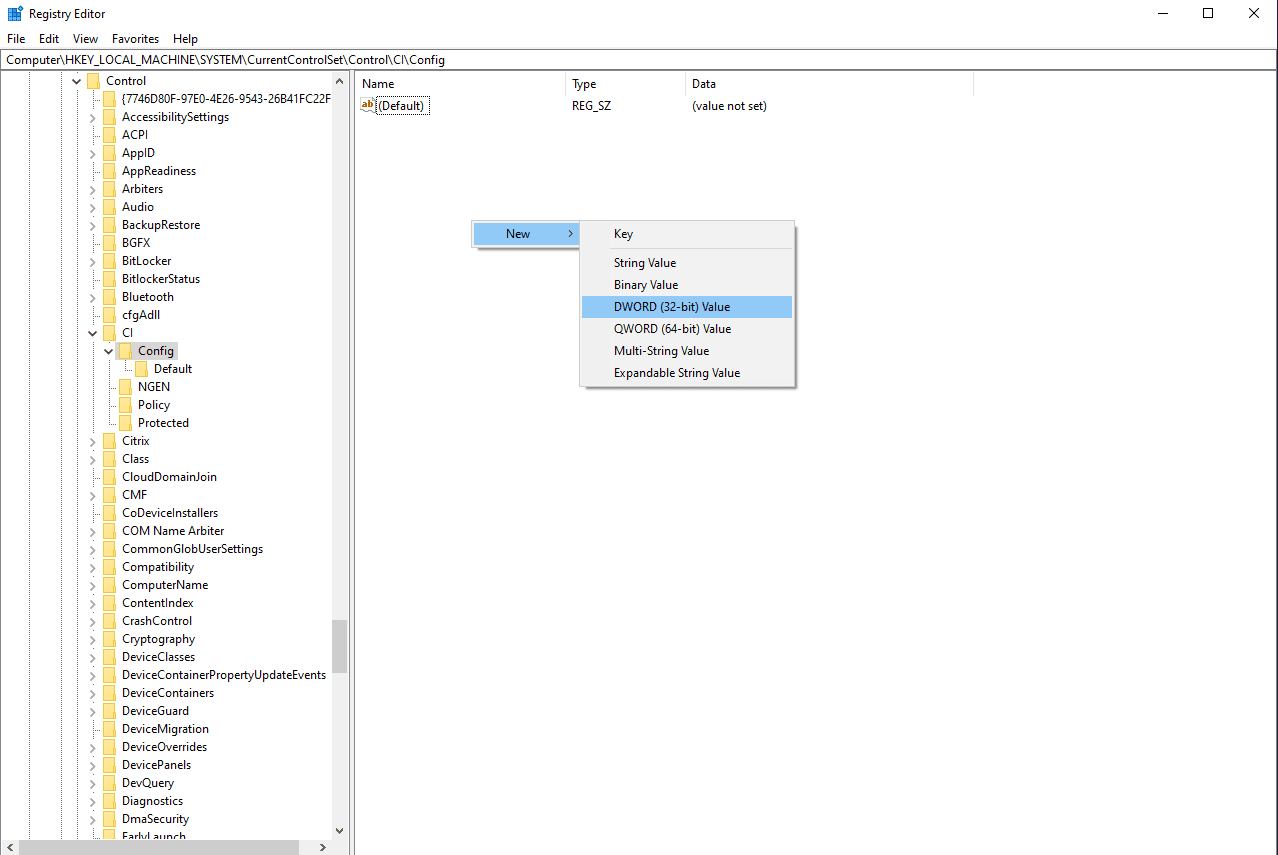The image size is (1278, 855).
Task: Click the tree pane vertical scrollbar thumb
Action: point(339,646)
